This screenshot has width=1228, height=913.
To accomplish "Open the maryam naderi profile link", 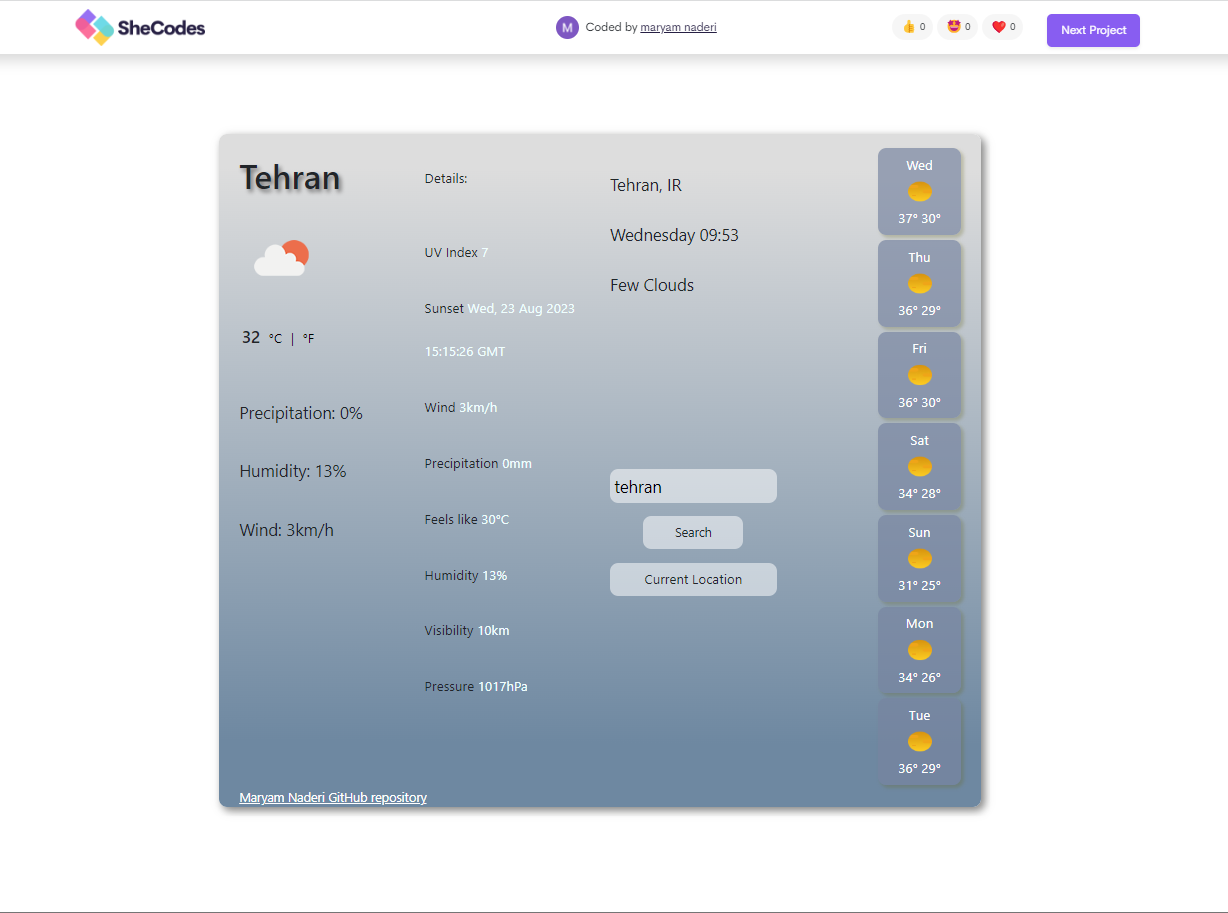I will point(678,27).
